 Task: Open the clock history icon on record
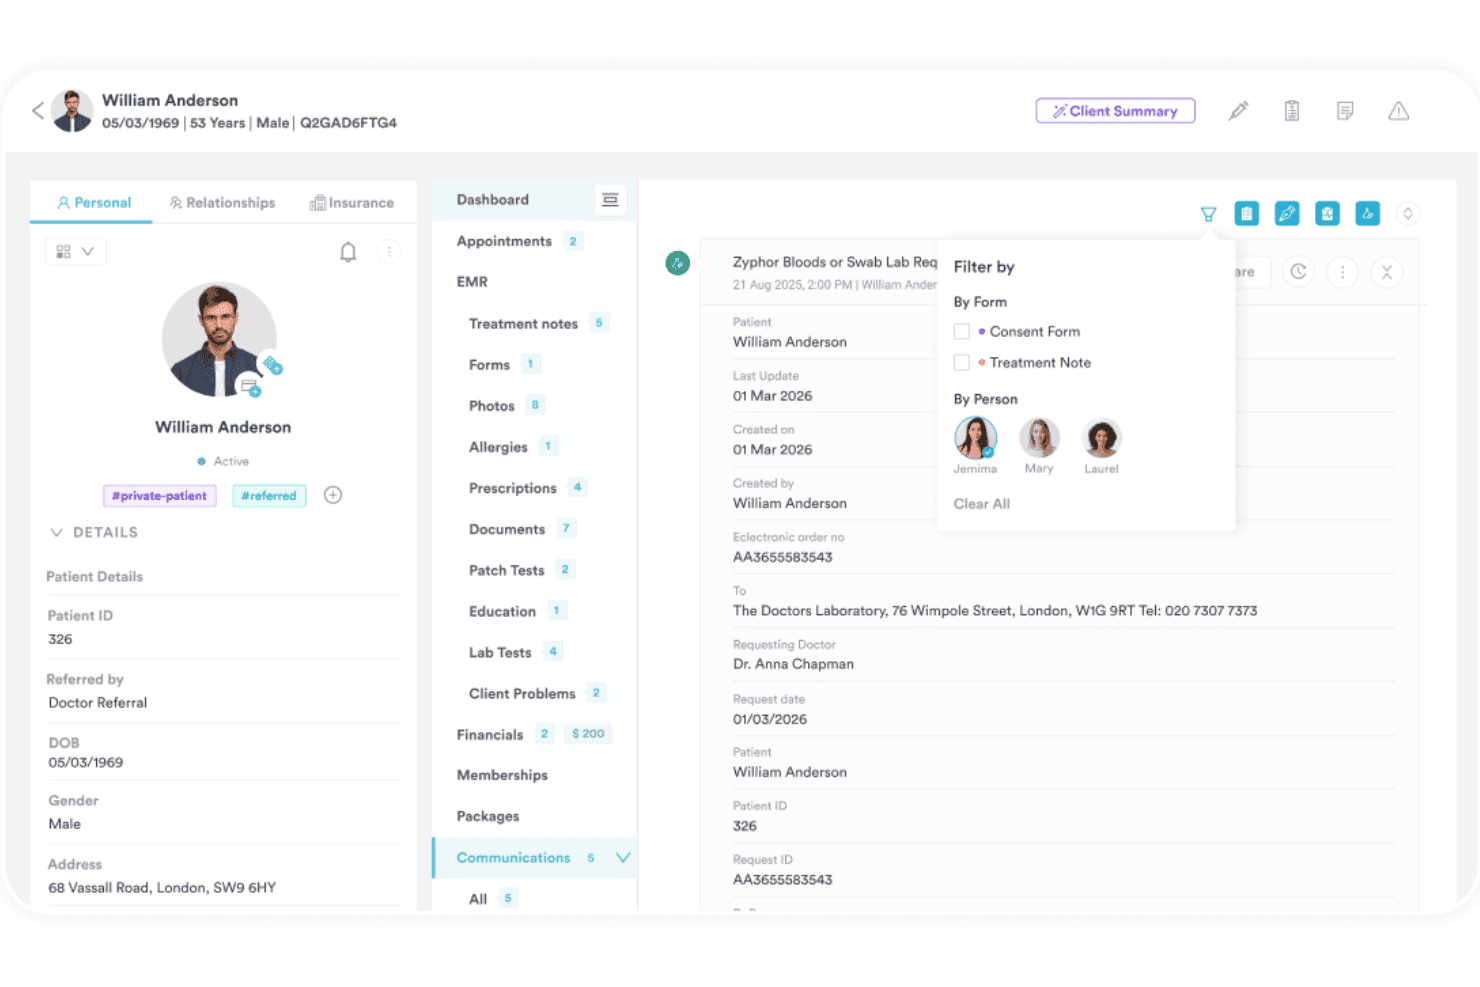coord(1298,272)
